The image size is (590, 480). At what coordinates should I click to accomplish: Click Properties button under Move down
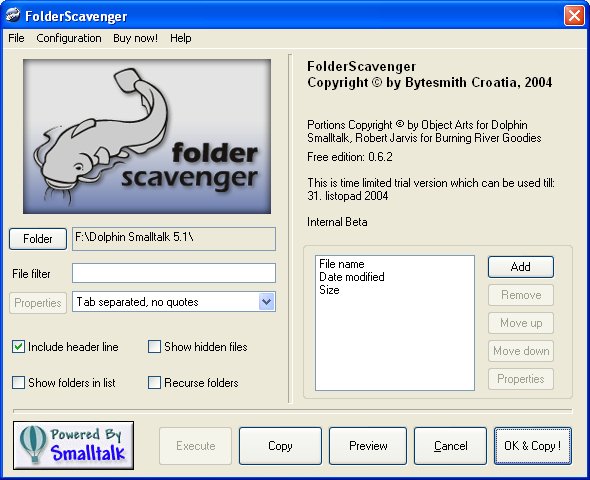pyautogui.click(x=521, y=379)
